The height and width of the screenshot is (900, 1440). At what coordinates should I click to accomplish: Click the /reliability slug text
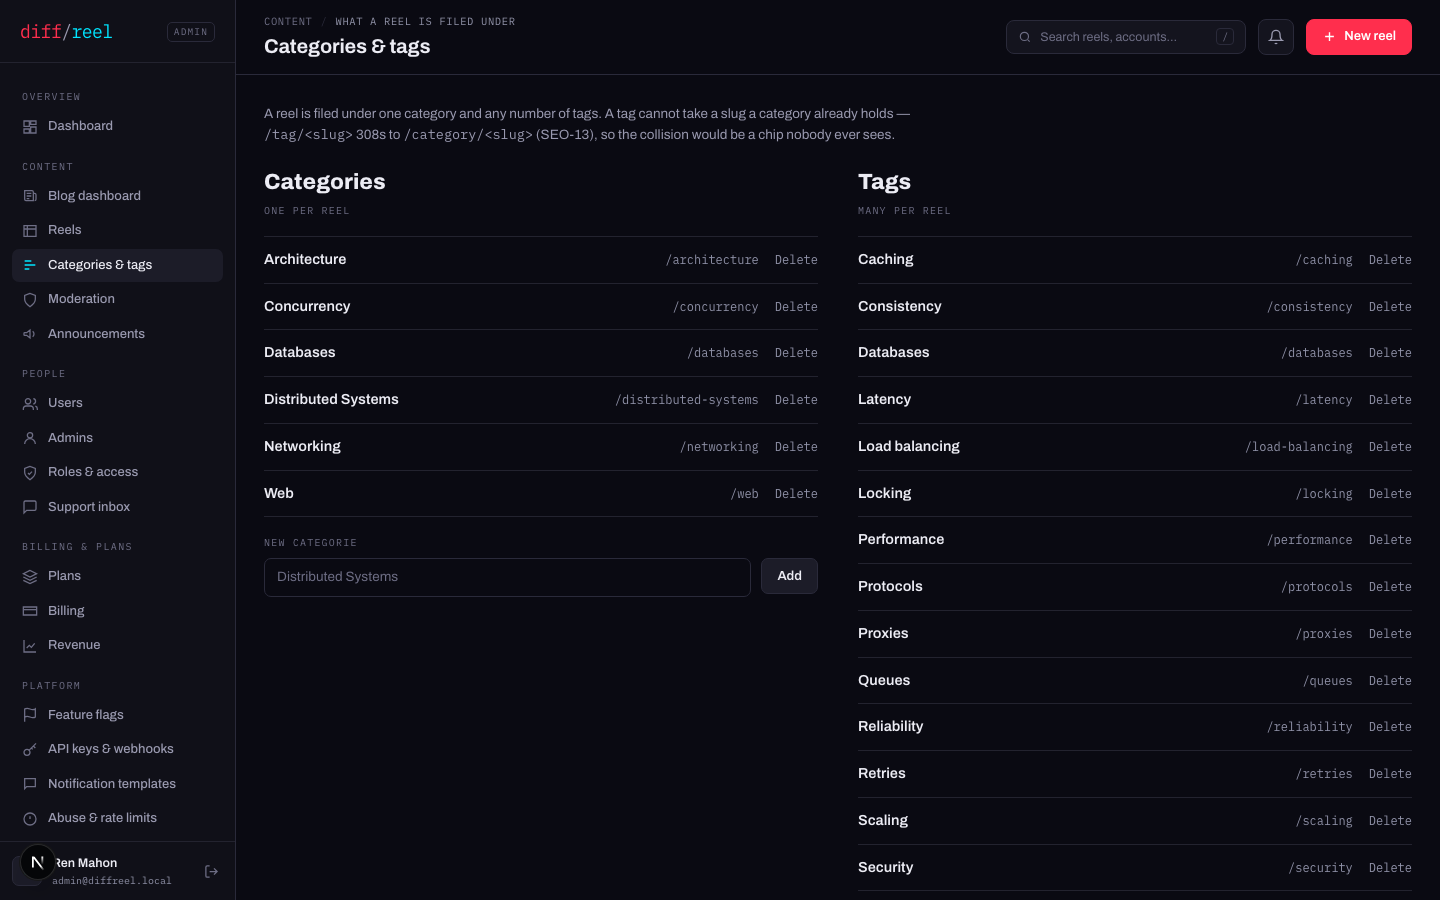point(1310,727)
